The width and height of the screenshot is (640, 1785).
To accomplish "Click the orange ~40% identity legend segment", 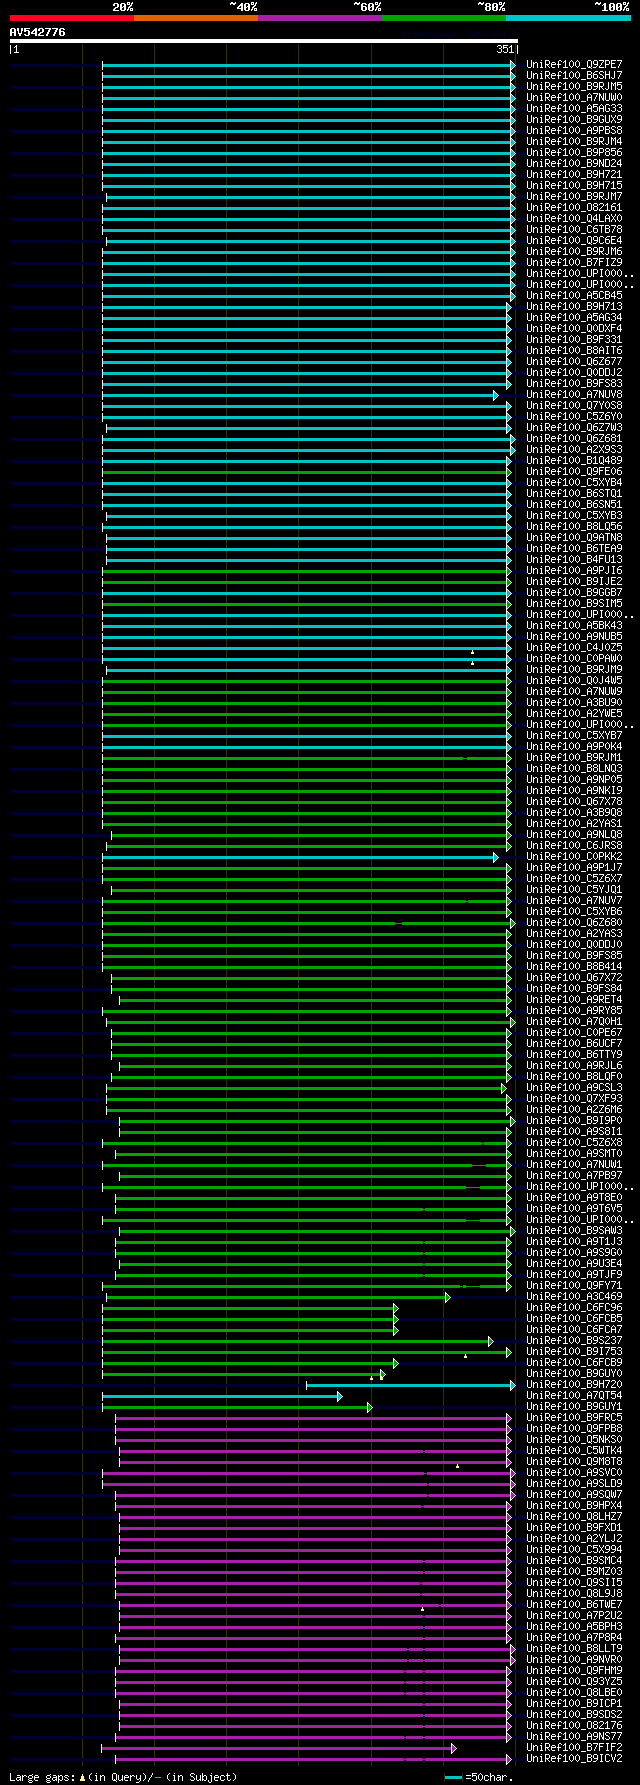I will (x=196, y=18).
